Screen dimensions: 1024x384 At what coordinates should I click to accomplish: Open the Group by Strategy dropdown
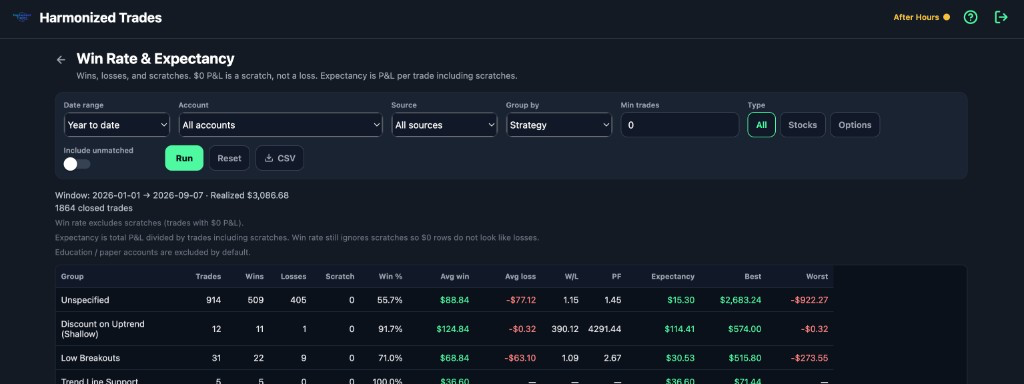click(x=559, y=125)
